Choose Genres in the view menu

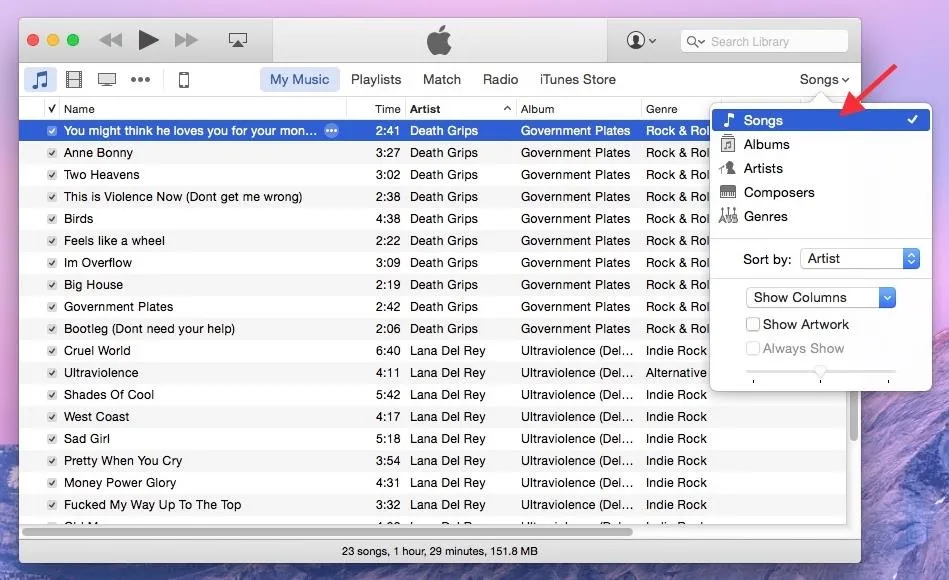821,216
